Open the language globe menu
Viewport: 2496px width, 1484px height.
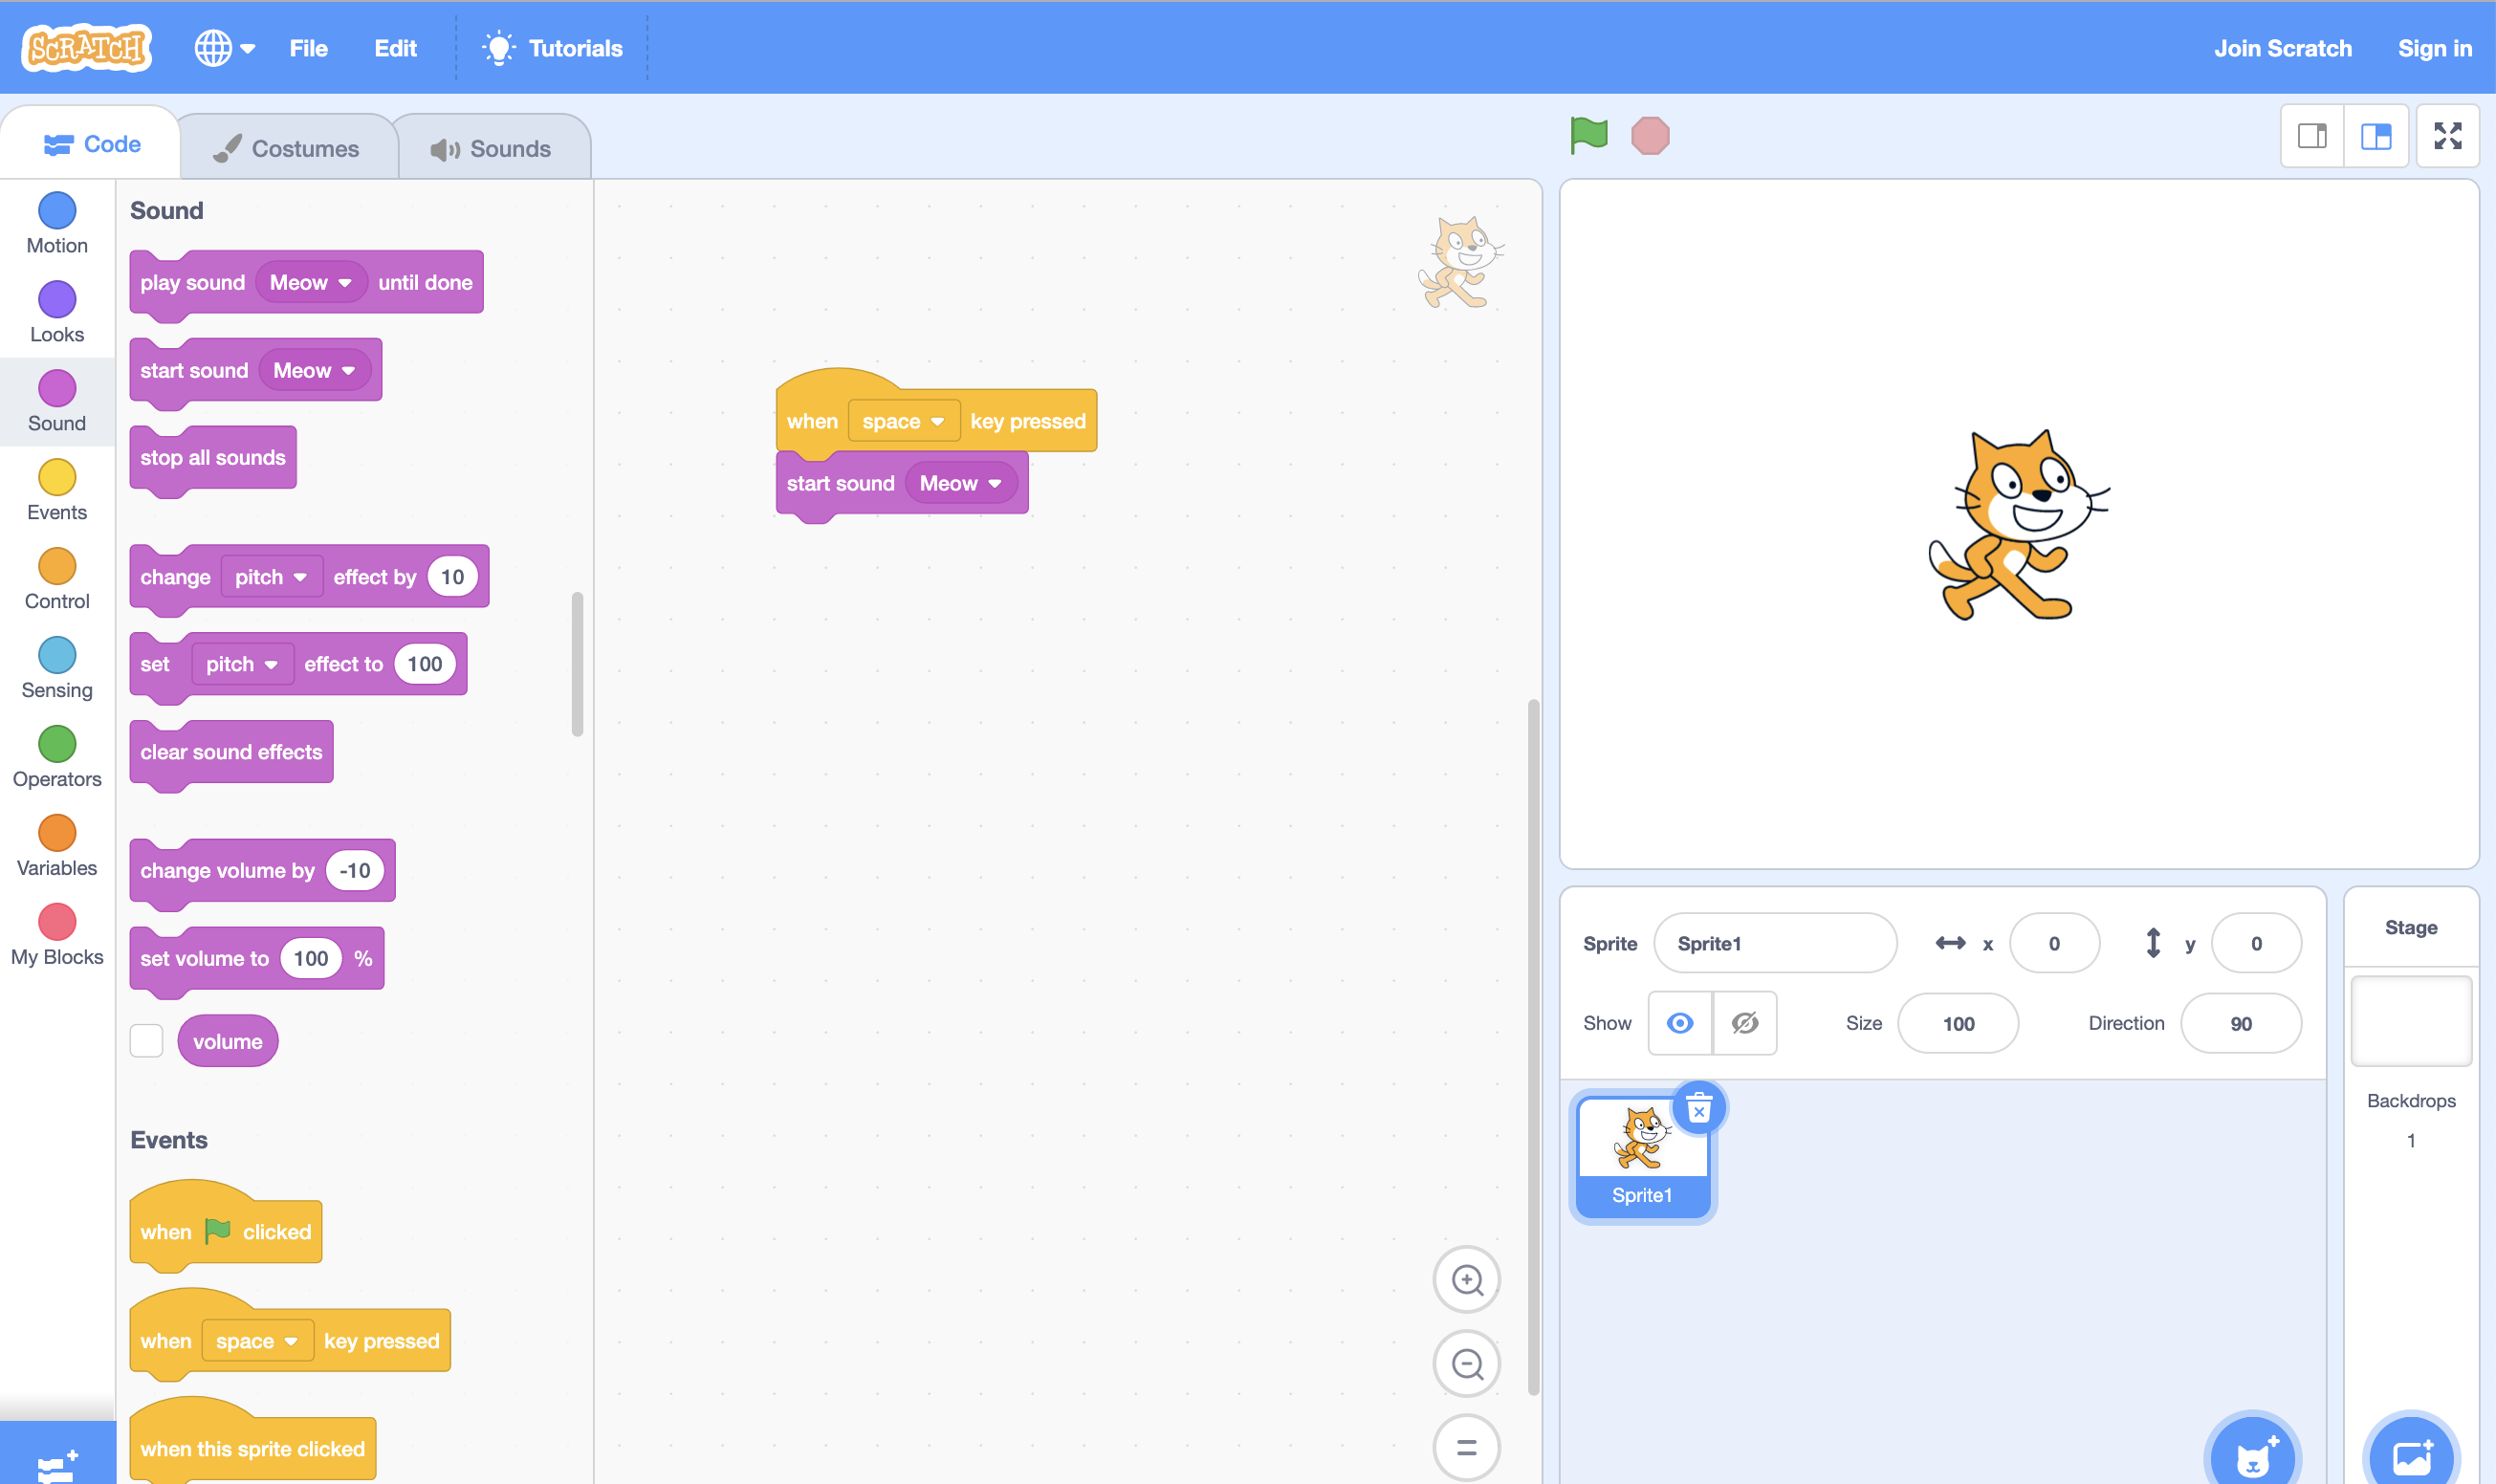point(225,48)
